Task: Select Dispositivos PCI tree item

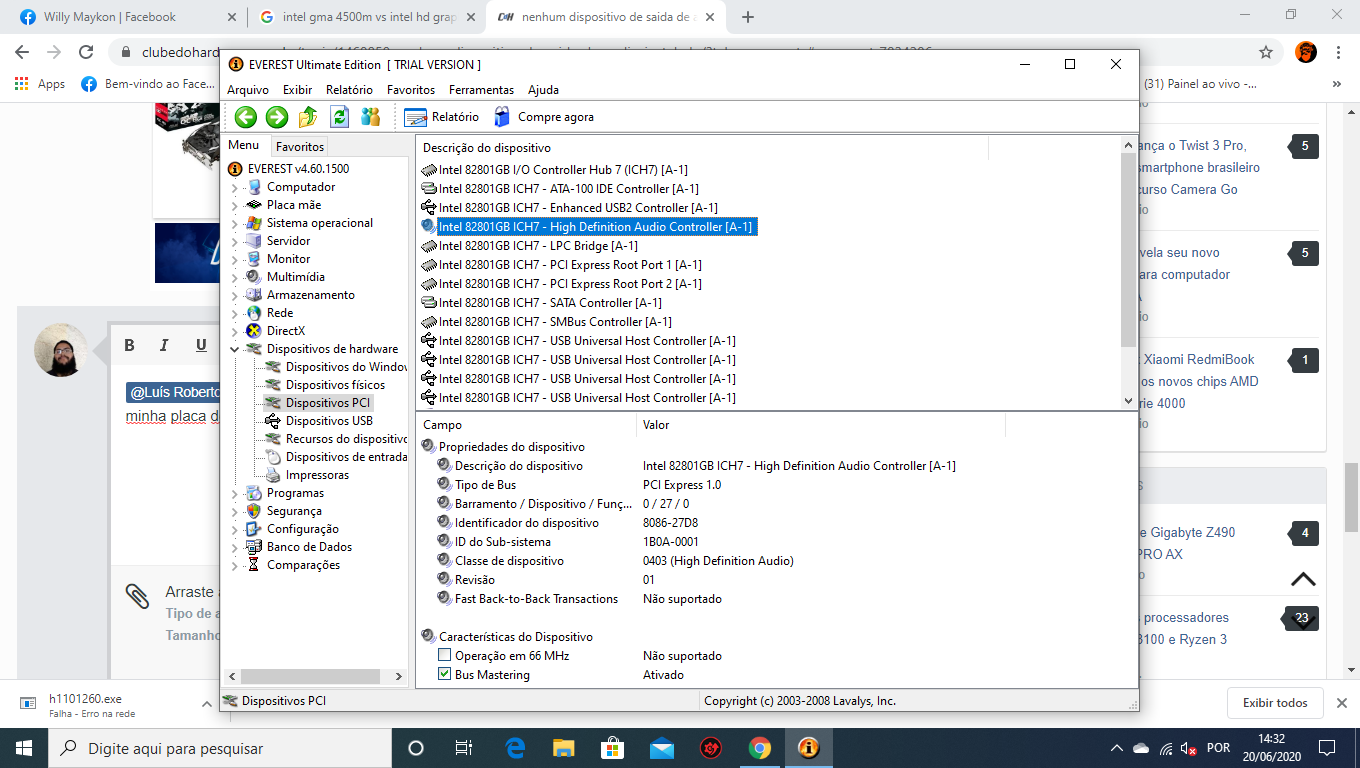Action: click(328, 403)
